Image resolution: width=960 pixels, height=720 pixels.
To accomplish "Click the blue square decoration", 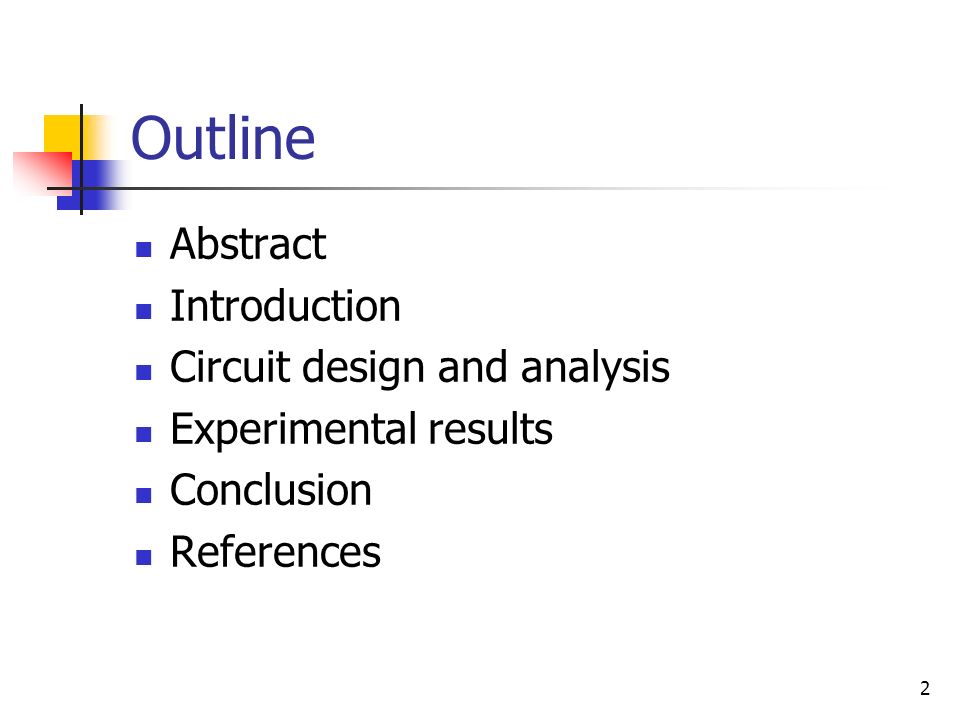I will tap(92, 185).
